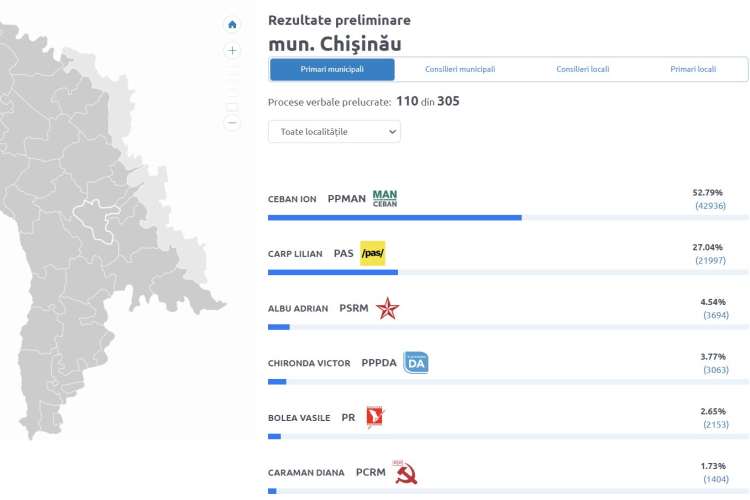The width and height of the screenshot is (750, 500).
Task: Zoom out with the minus button
Action: click(232, 123)
